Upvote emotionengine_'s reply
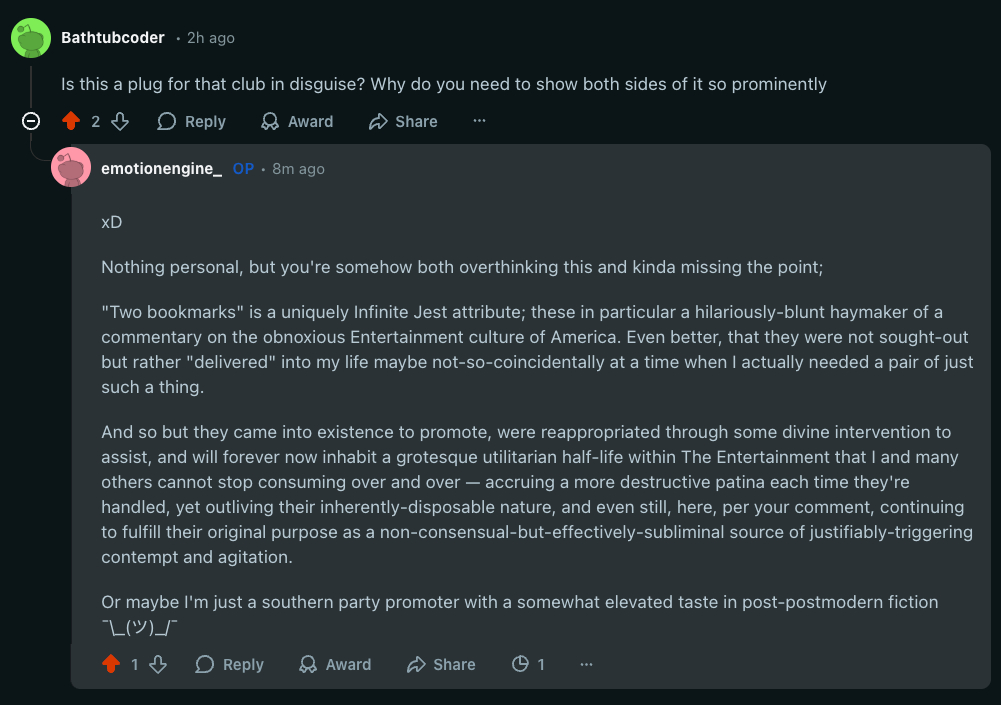The width and height of the screenshot is (1001, 705). pyautogui.click(x=110, y=664)
